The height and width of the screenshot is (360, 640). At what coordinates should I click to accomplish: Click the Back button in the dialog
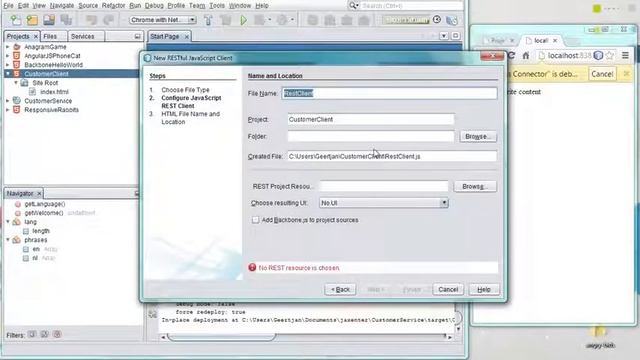pyautogui.click(x=340, y=289)
